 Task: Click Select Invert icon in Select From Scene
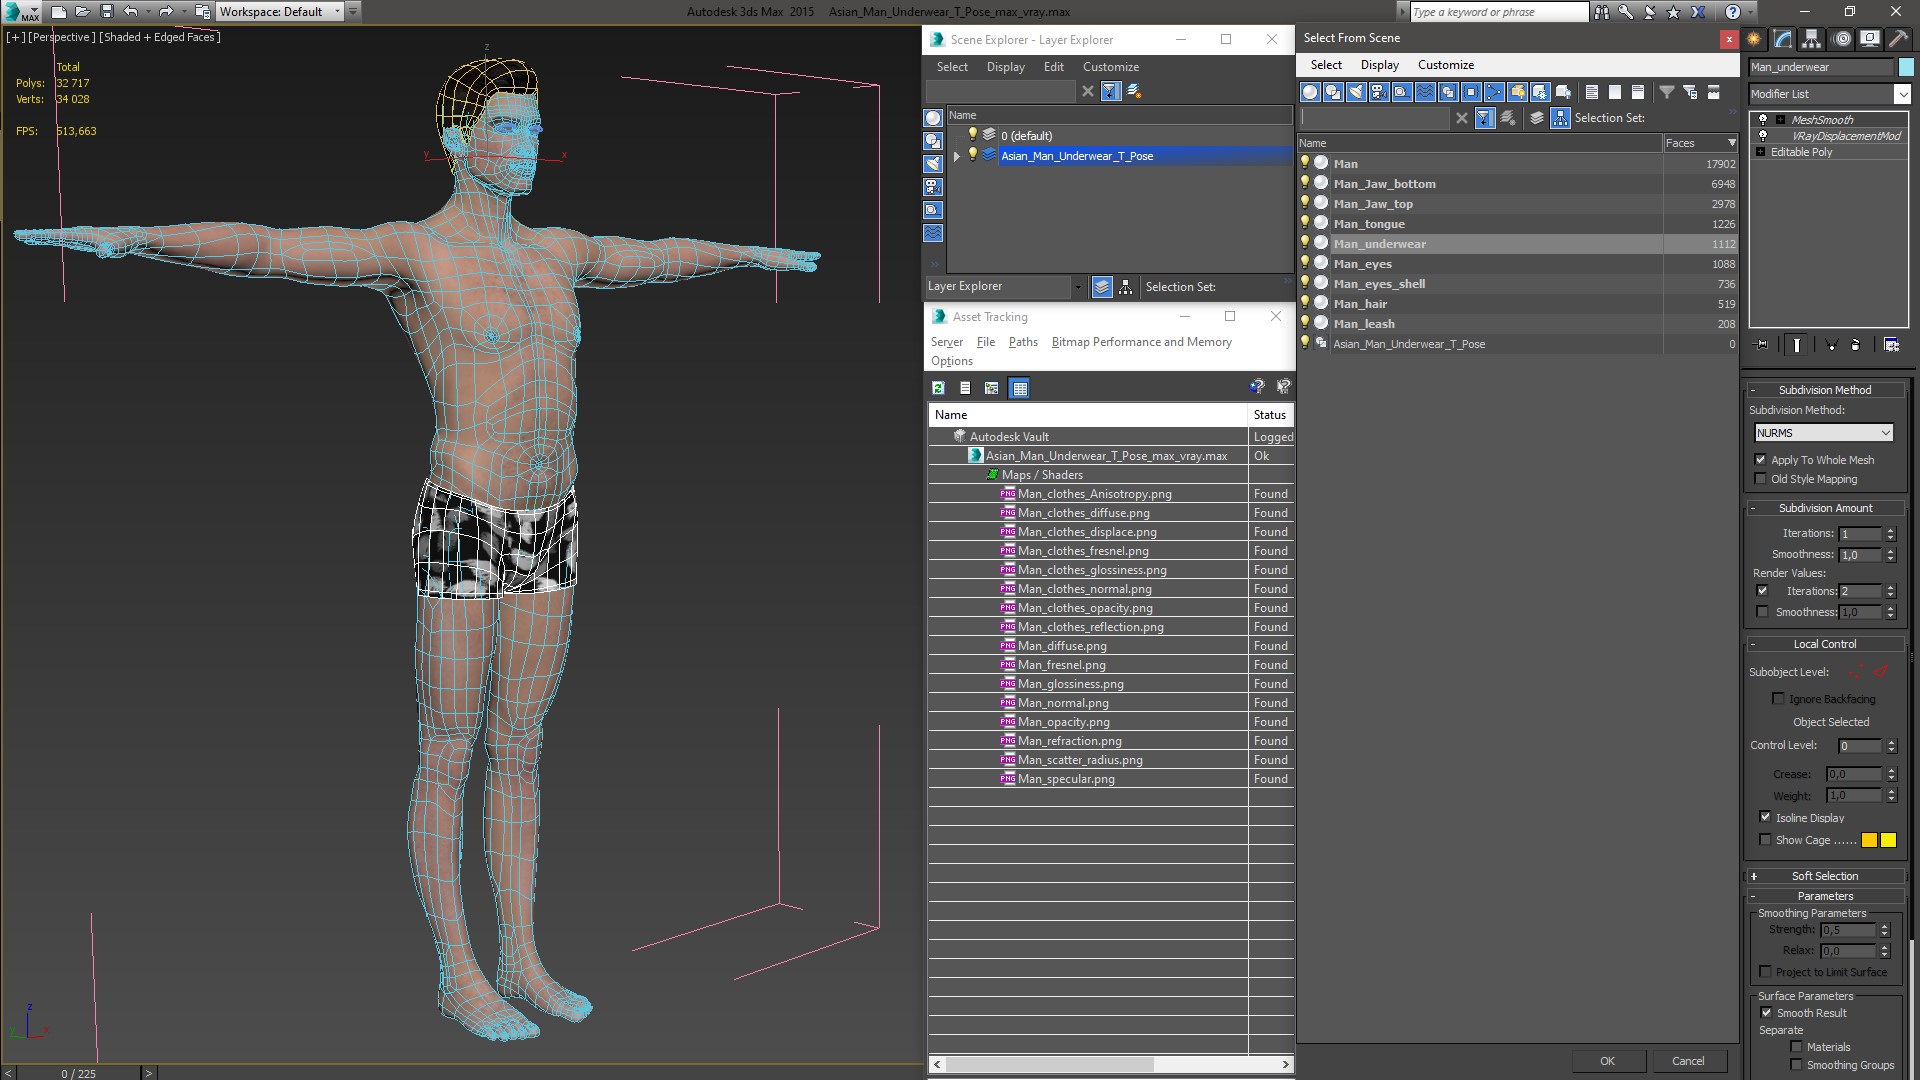(x=1637, y=92)
